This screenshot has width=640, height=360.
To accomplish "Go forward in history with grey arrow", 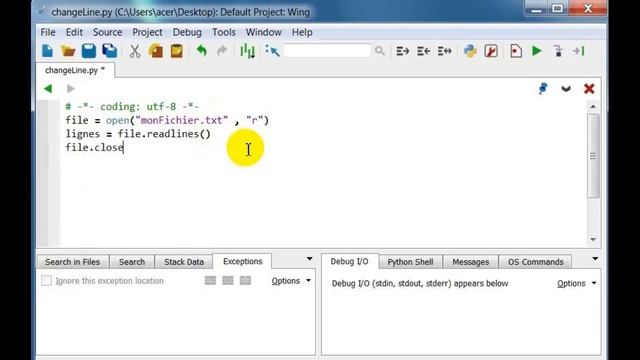I will coord(71,88).
